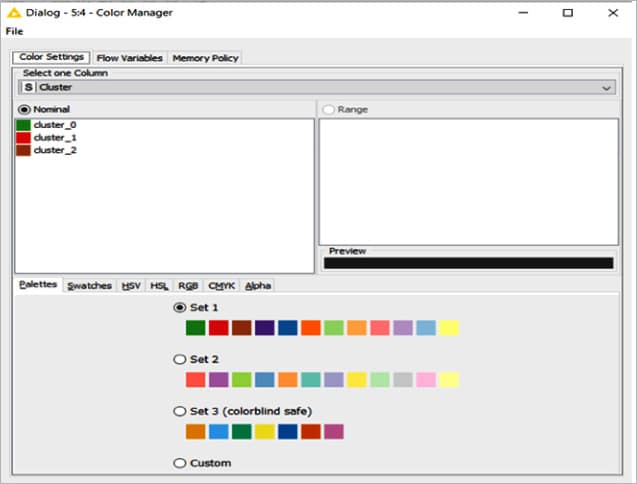This screenshot has width=637, height=484.
Task: Switch to the Swatches tab
Action: tap(89, 286)
